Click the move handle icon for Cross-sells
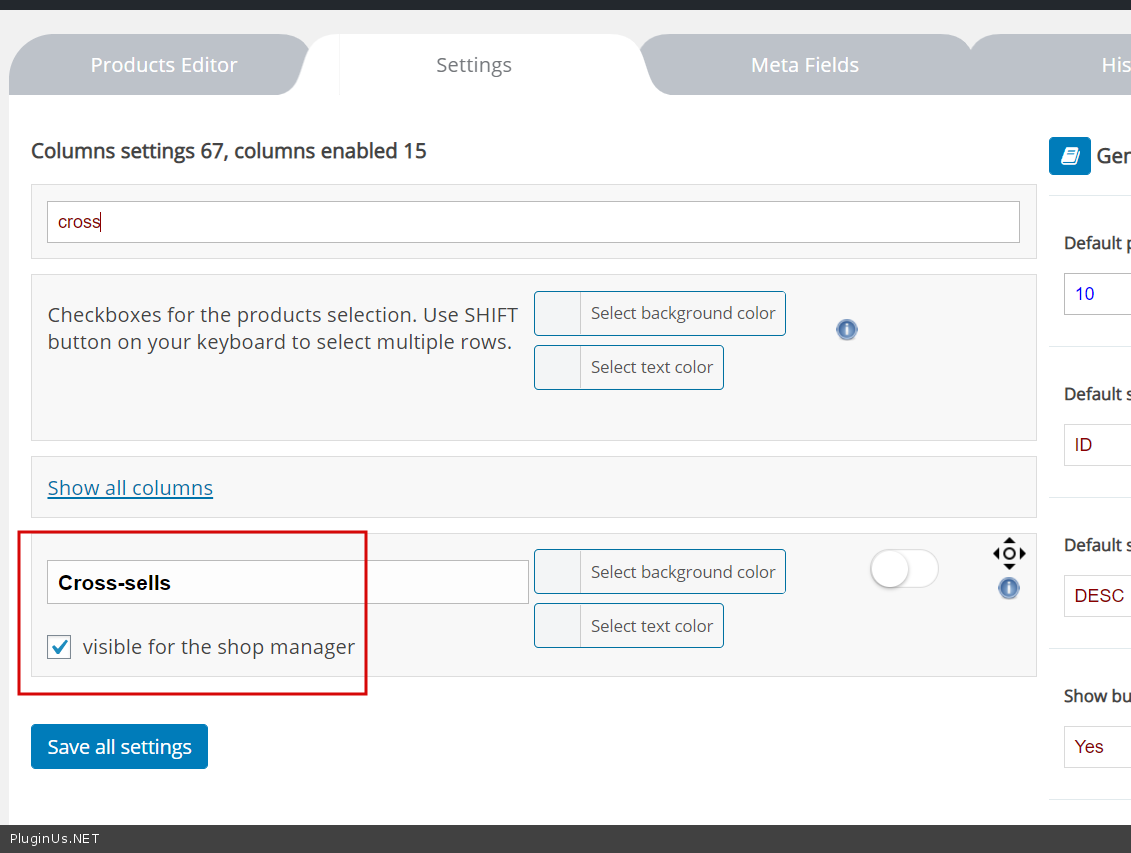1131x853 pixels. click(x=1009, y=553)
